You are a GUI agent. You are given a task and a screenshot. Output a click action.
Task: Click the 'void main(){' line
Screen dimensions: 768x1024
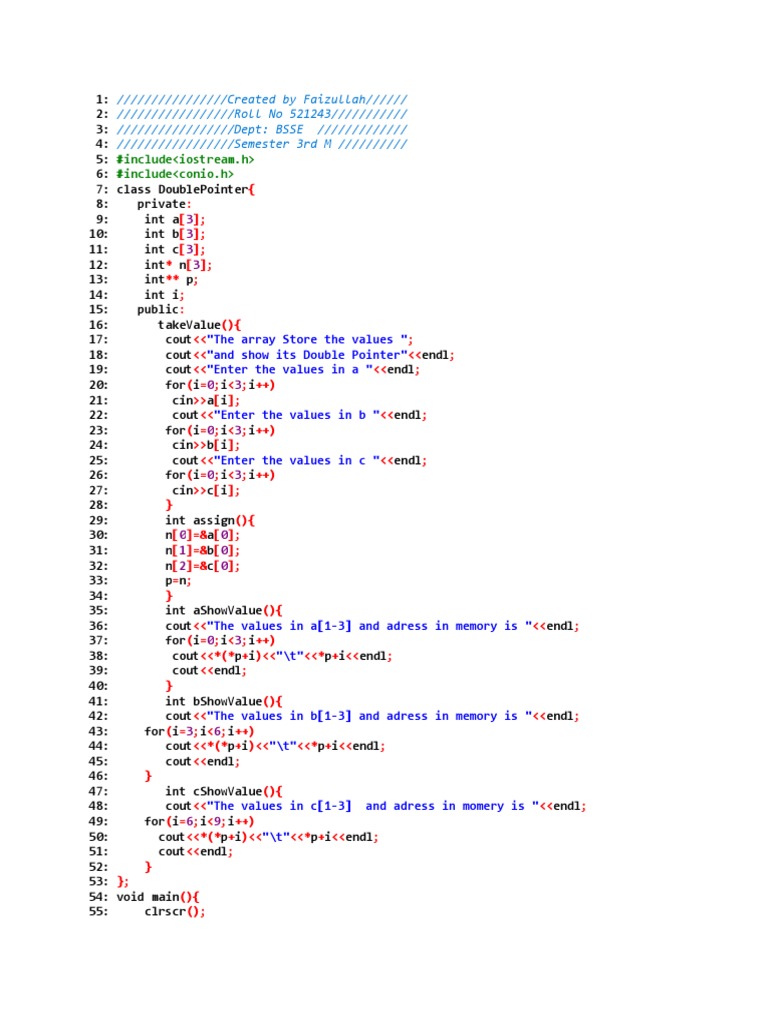[158, 897]
